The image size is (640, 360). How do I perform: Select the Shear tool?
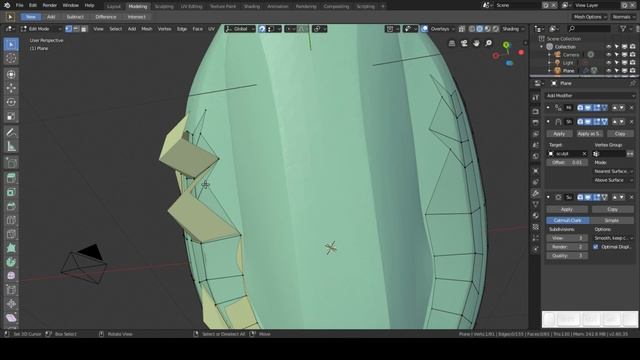click(x=11, y=318)
